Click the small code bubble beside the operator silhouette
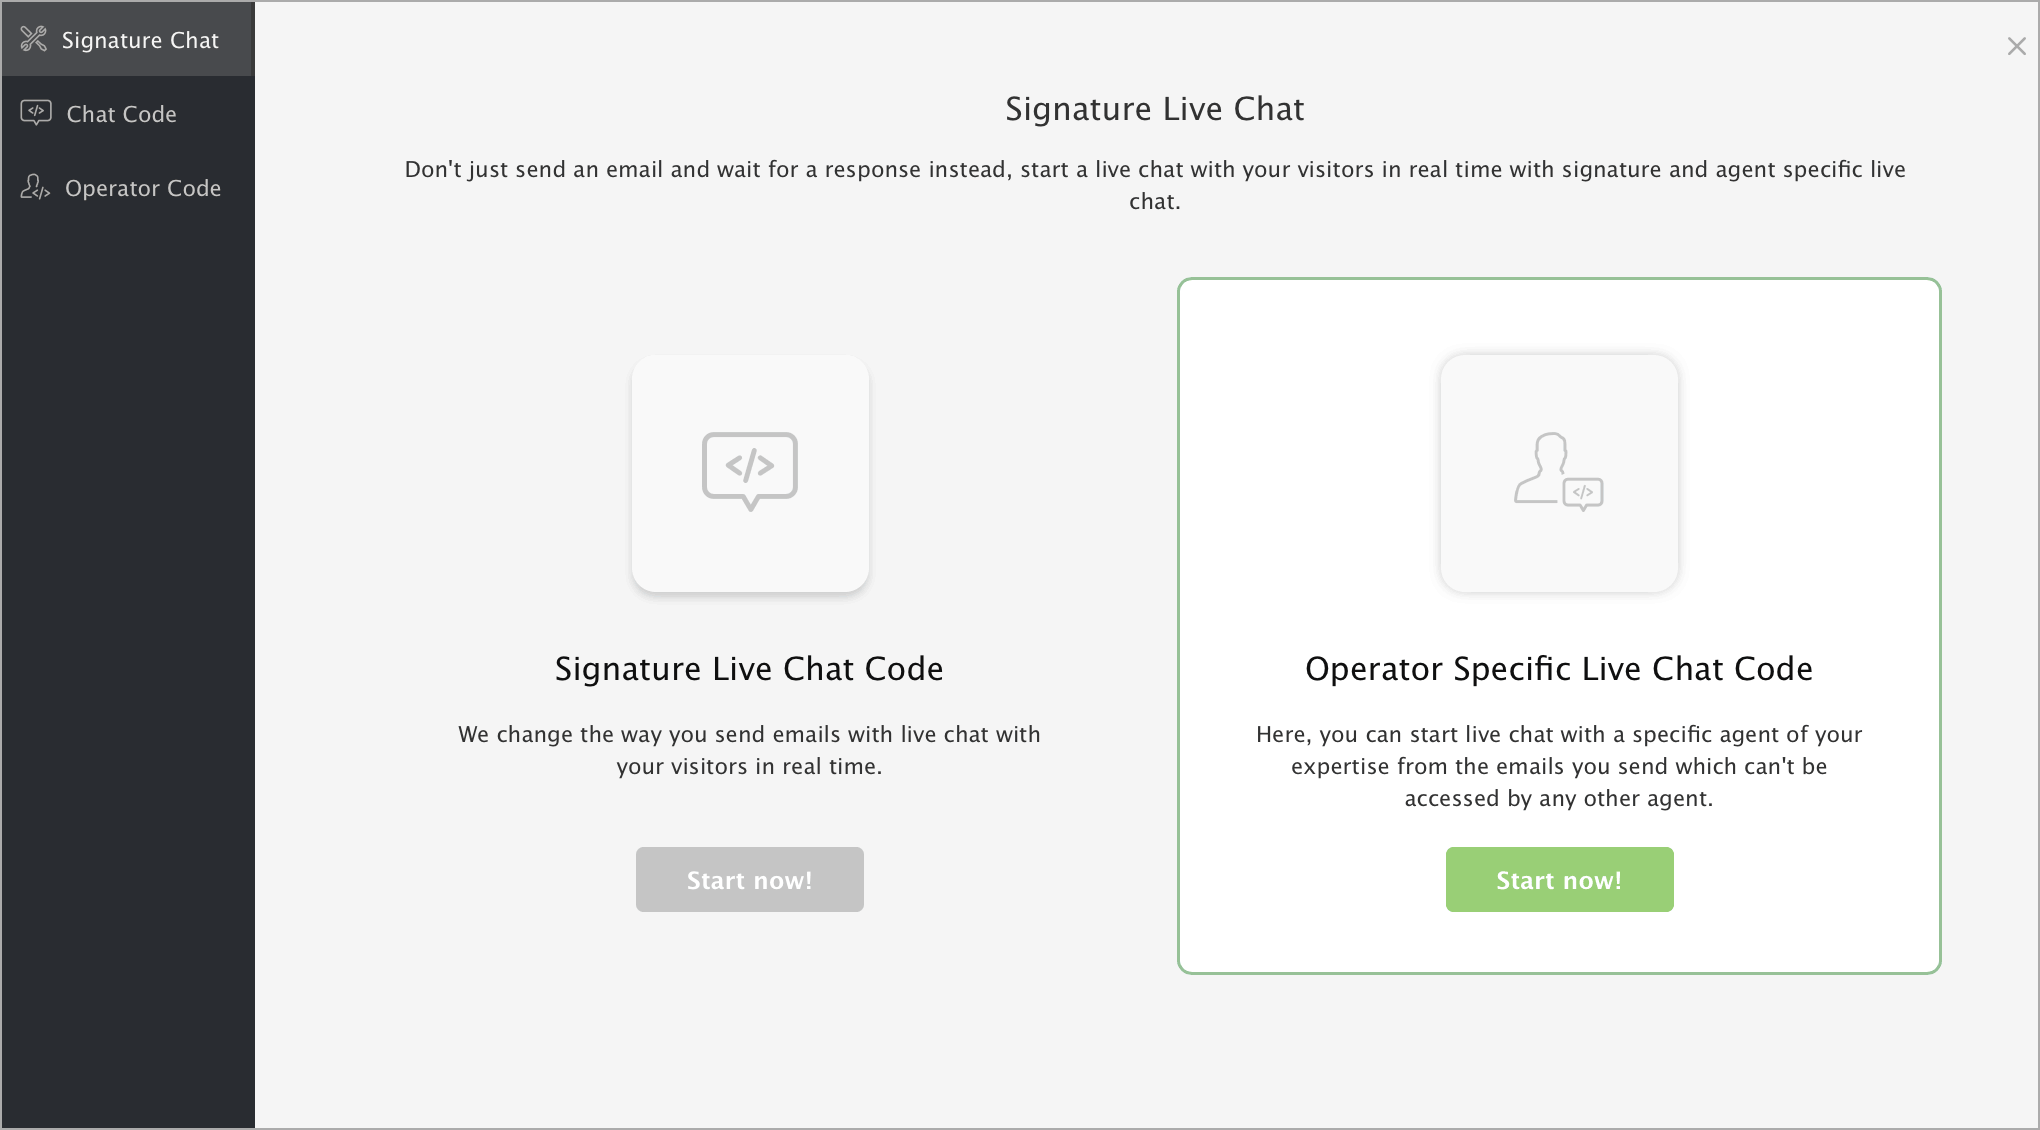Viewport: 2040px width, 1130px height. (1583, 494)
